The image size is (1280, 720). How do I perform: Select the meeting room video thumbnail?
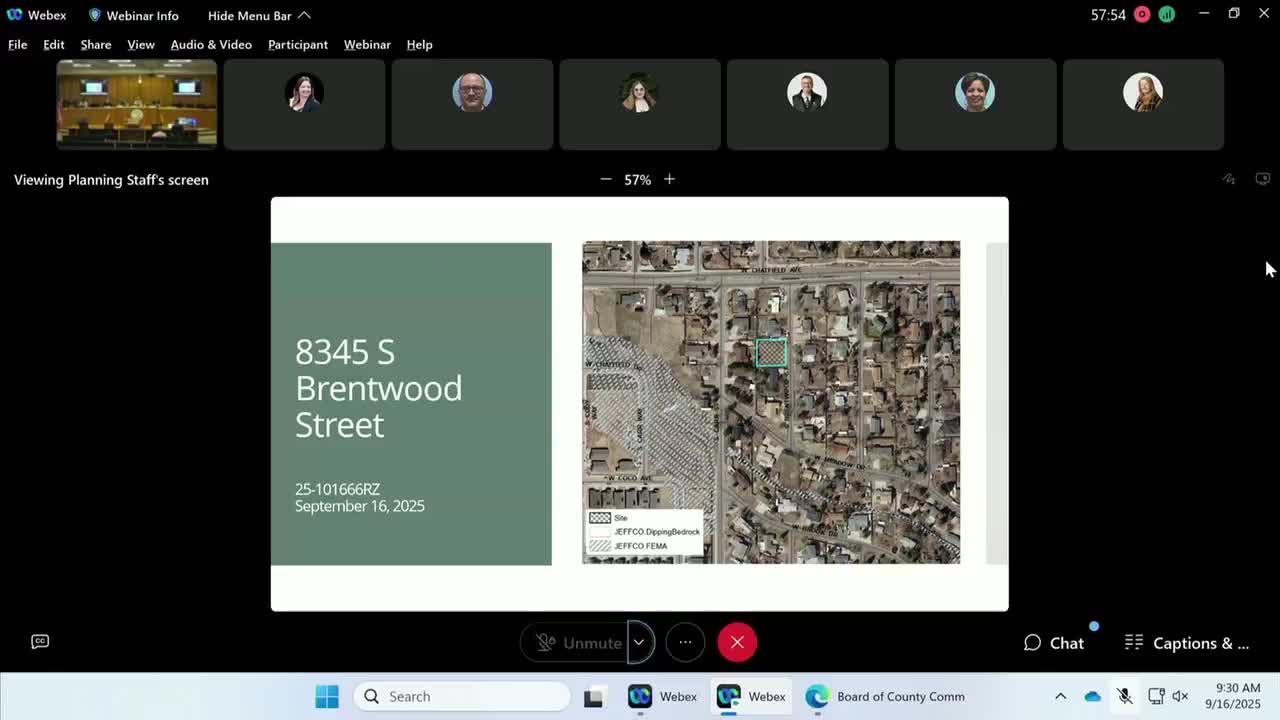(x=137, y=104)
